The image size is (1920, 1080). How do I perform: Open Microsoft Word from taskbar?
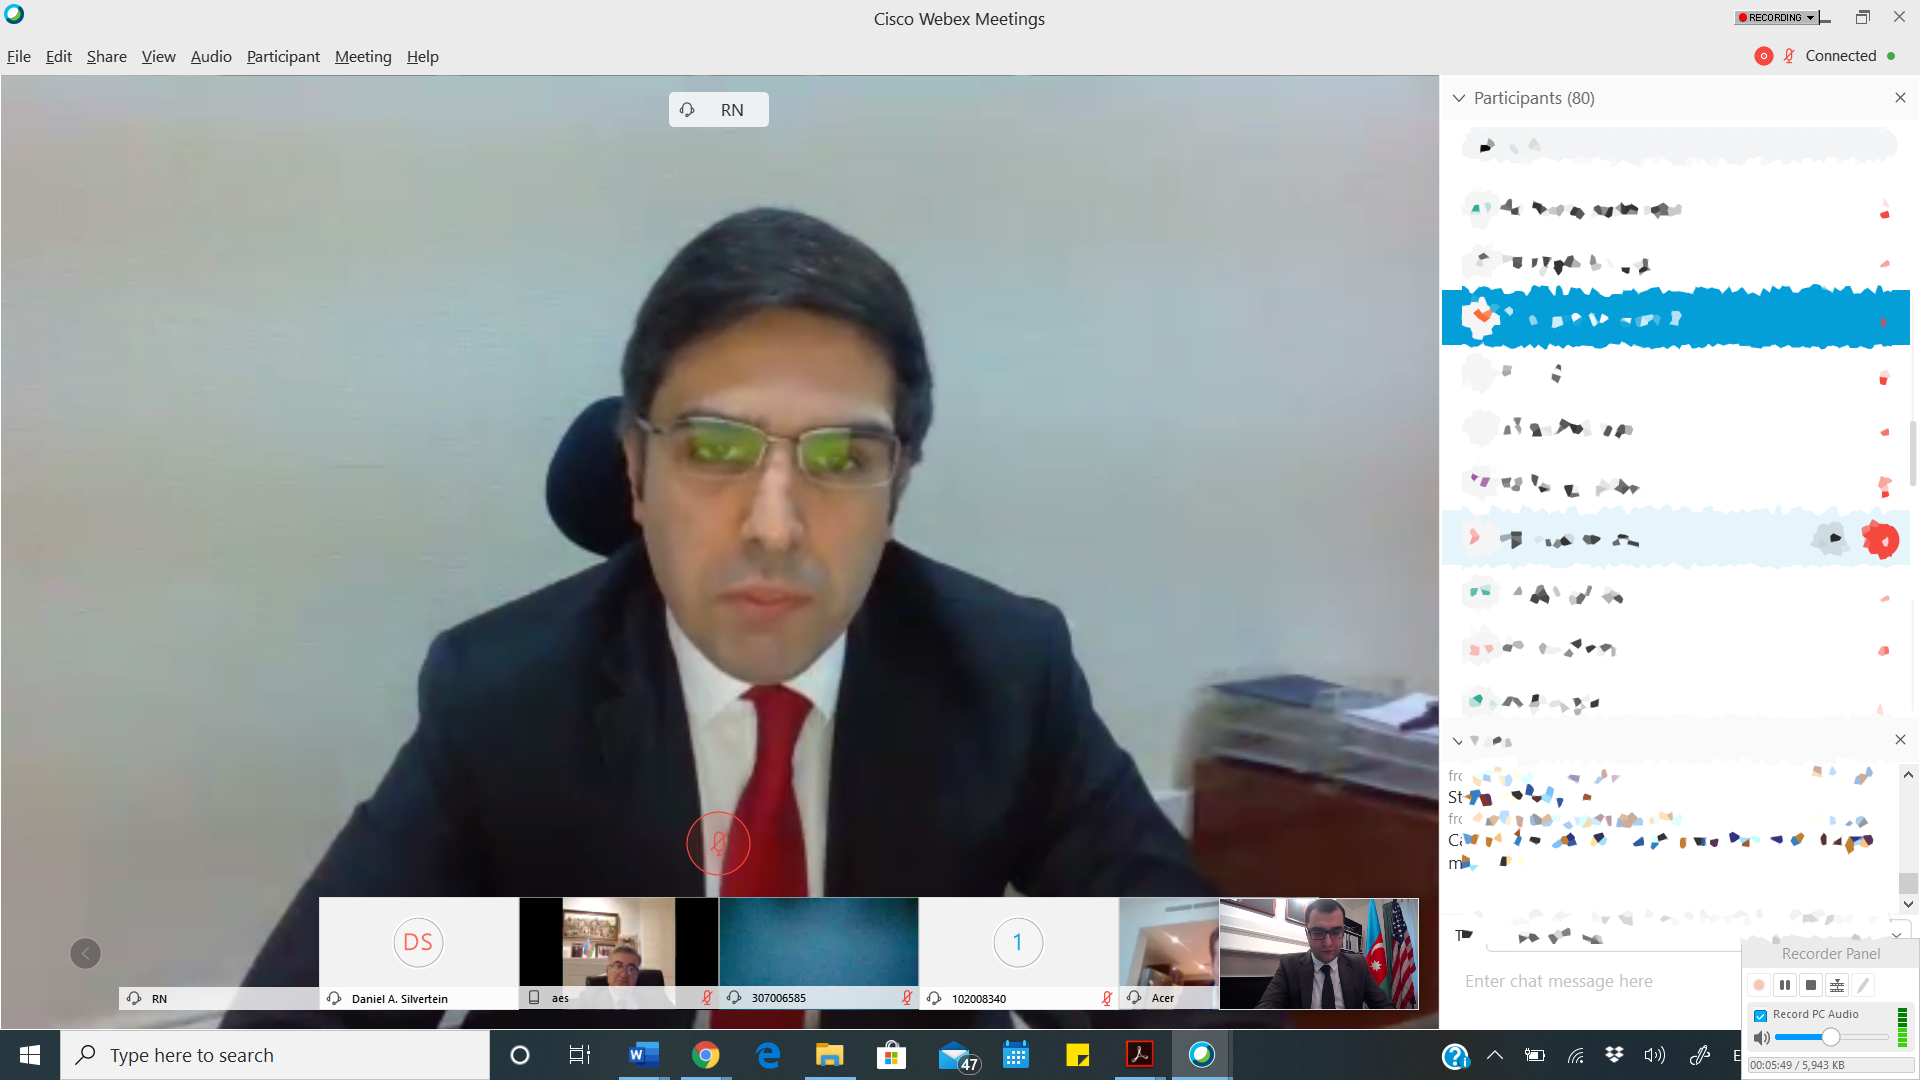[643, 1055]
